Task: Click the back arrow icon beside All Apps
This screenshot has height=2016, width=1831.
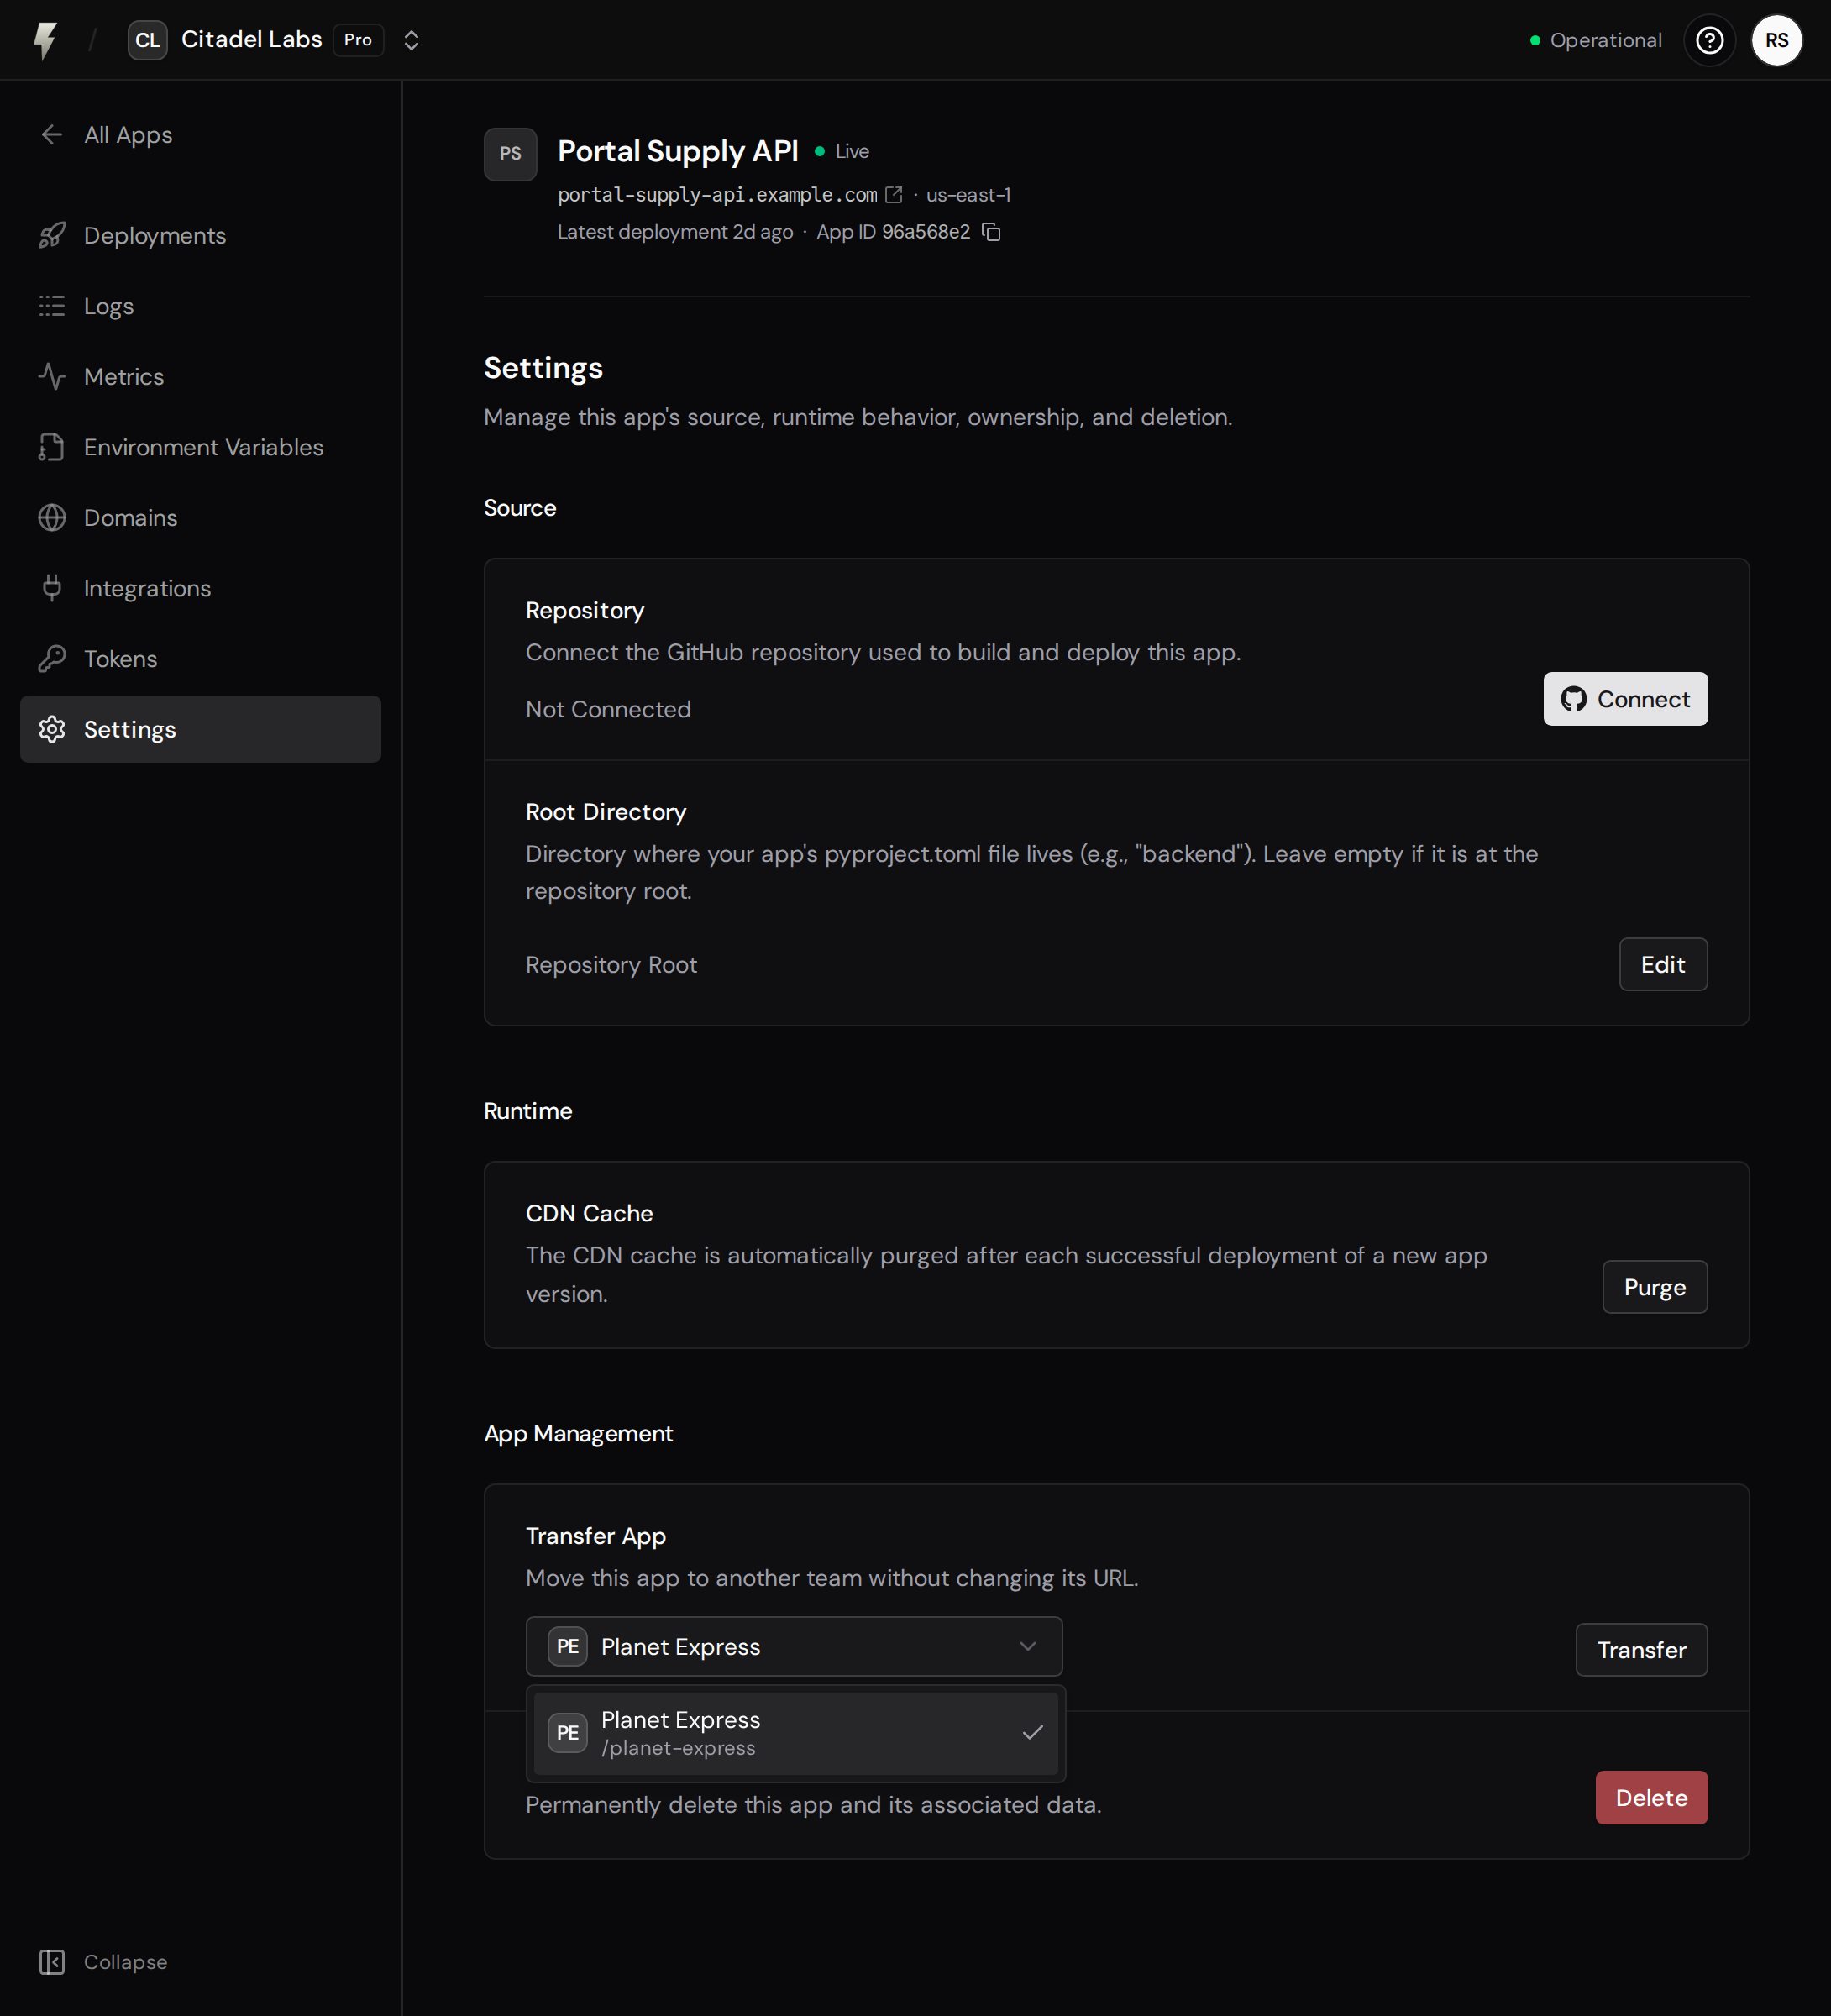Action: point(52,134)
